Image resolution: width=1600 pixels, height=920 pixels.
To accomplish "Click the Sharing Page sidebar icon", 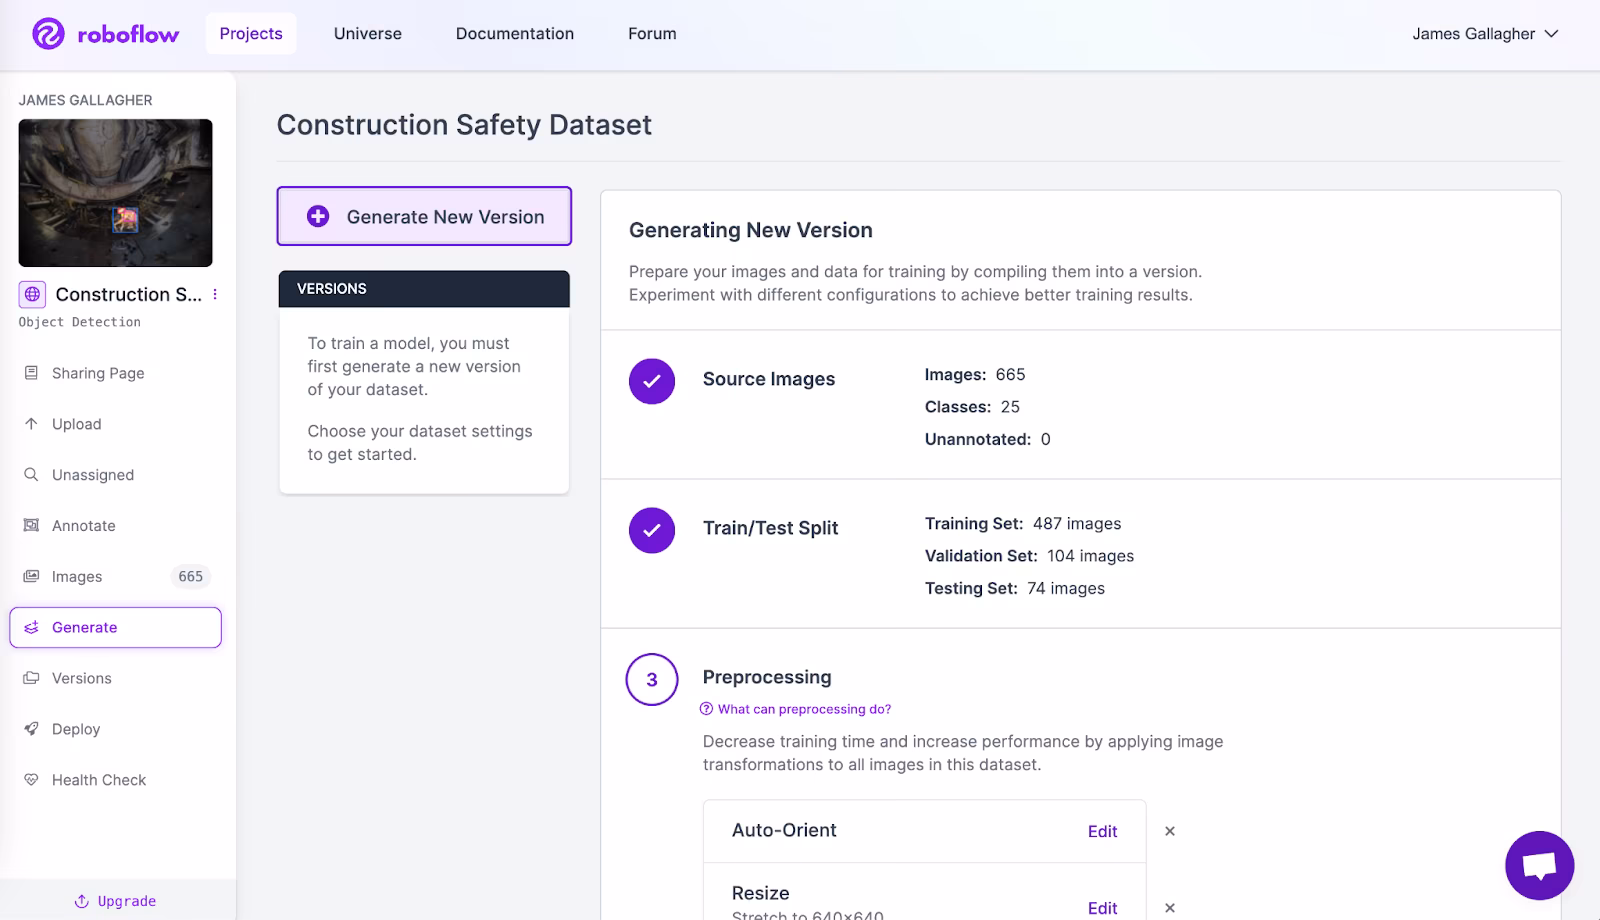I will point(32,373).
